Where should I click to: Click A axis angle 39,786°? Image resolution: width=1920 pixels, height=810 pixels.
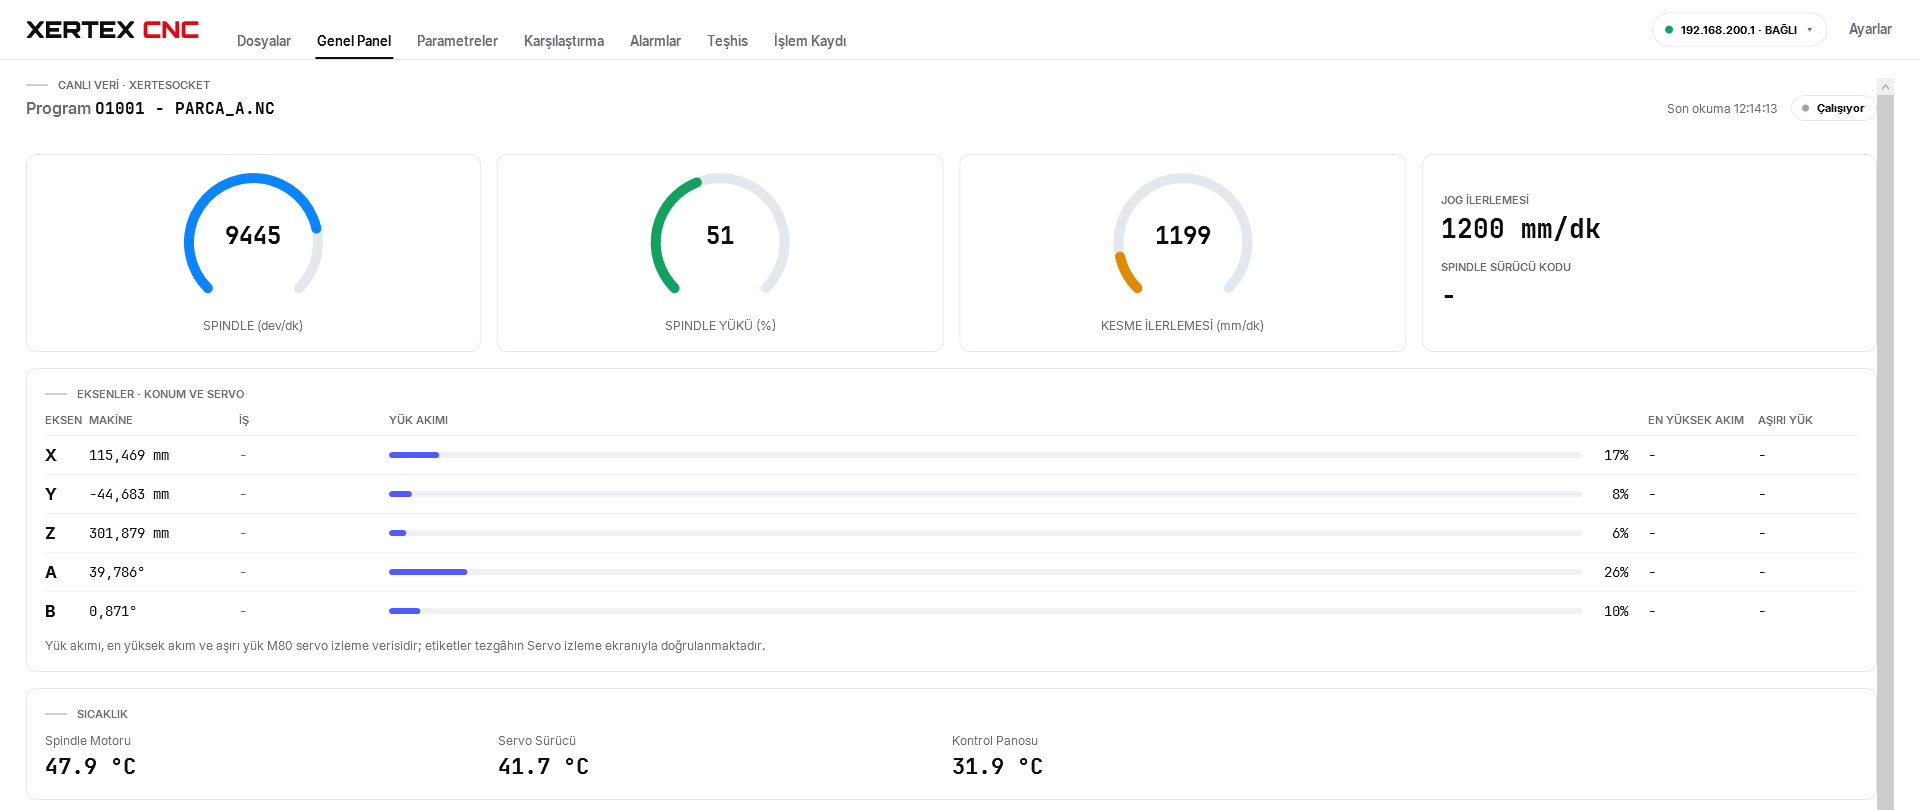click(117, 572)
